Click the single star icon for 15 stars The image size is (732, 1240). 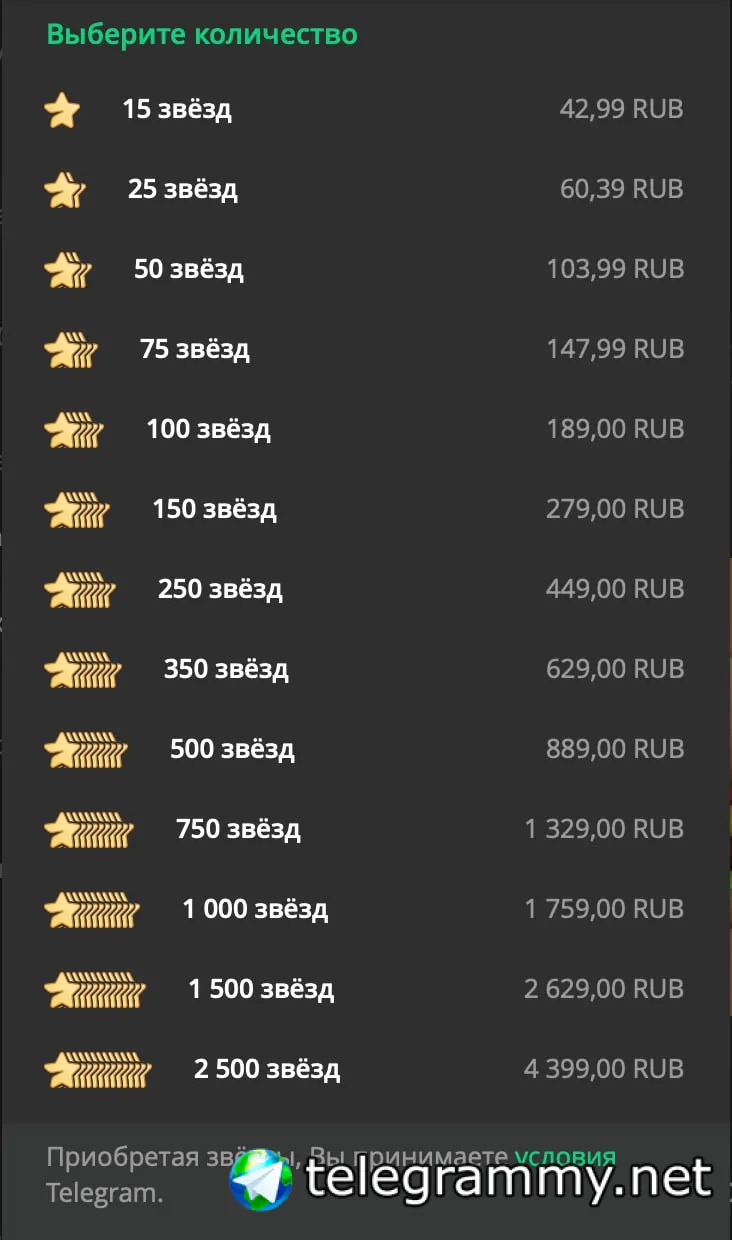click(x=62, y=109)
